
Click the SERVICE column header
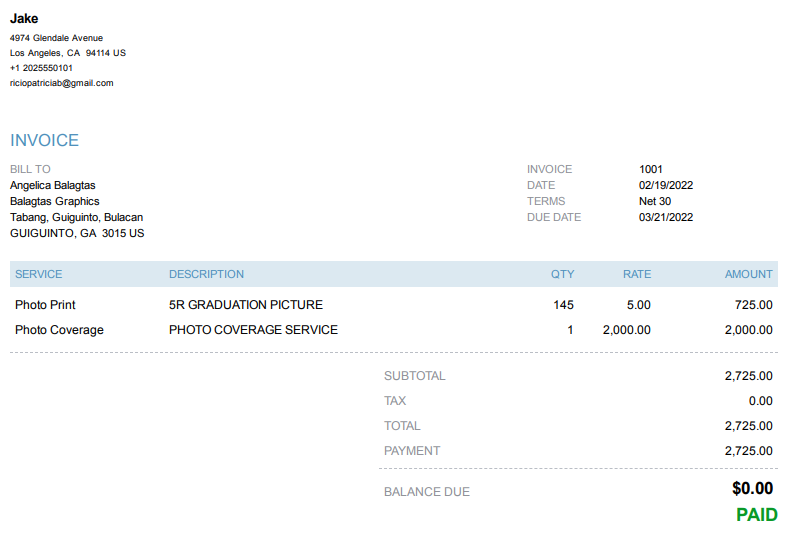(38, 274)
